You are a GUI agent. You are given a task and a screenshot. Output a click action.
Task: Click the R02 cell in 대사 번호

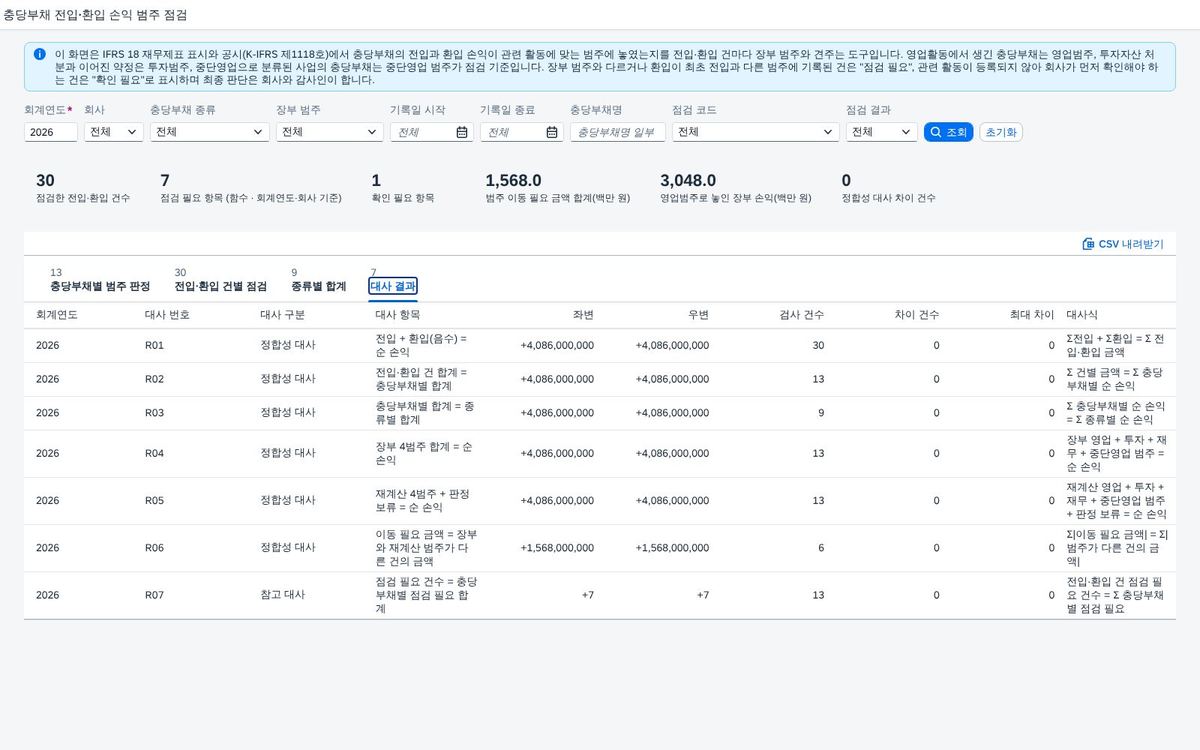154,380
